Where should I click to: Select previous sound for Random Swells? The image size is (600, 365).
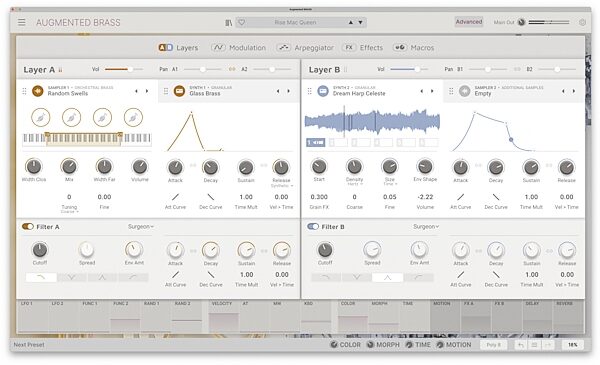pyautogui.click(x=136, y=91)
